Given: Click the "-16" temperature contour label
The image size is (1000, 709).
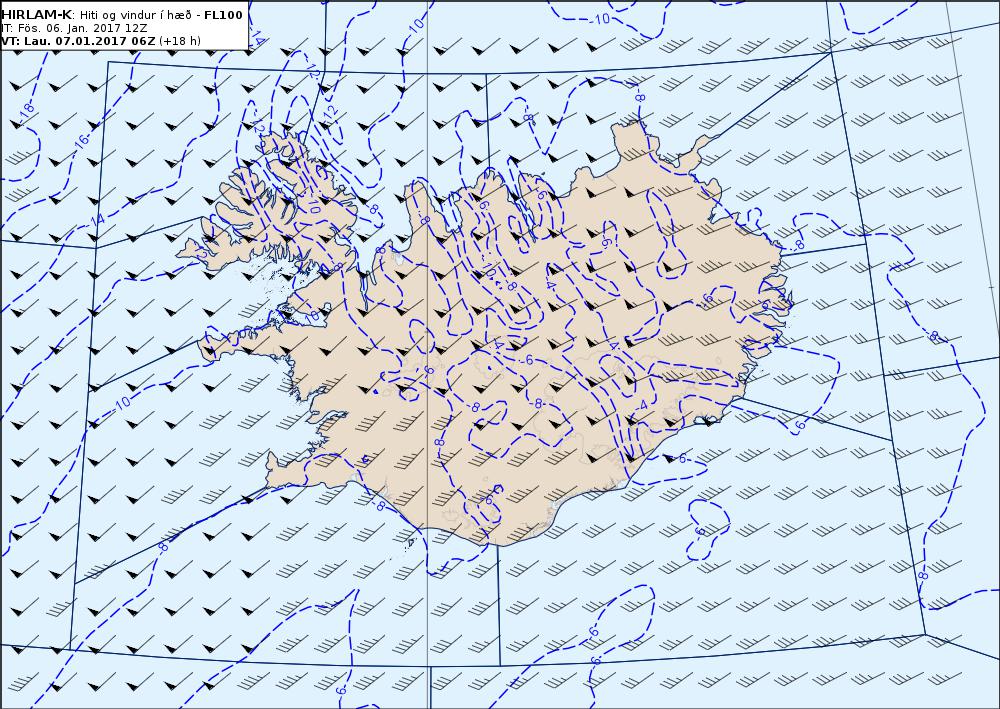Looking at the screenshot, I should [81, 143].
